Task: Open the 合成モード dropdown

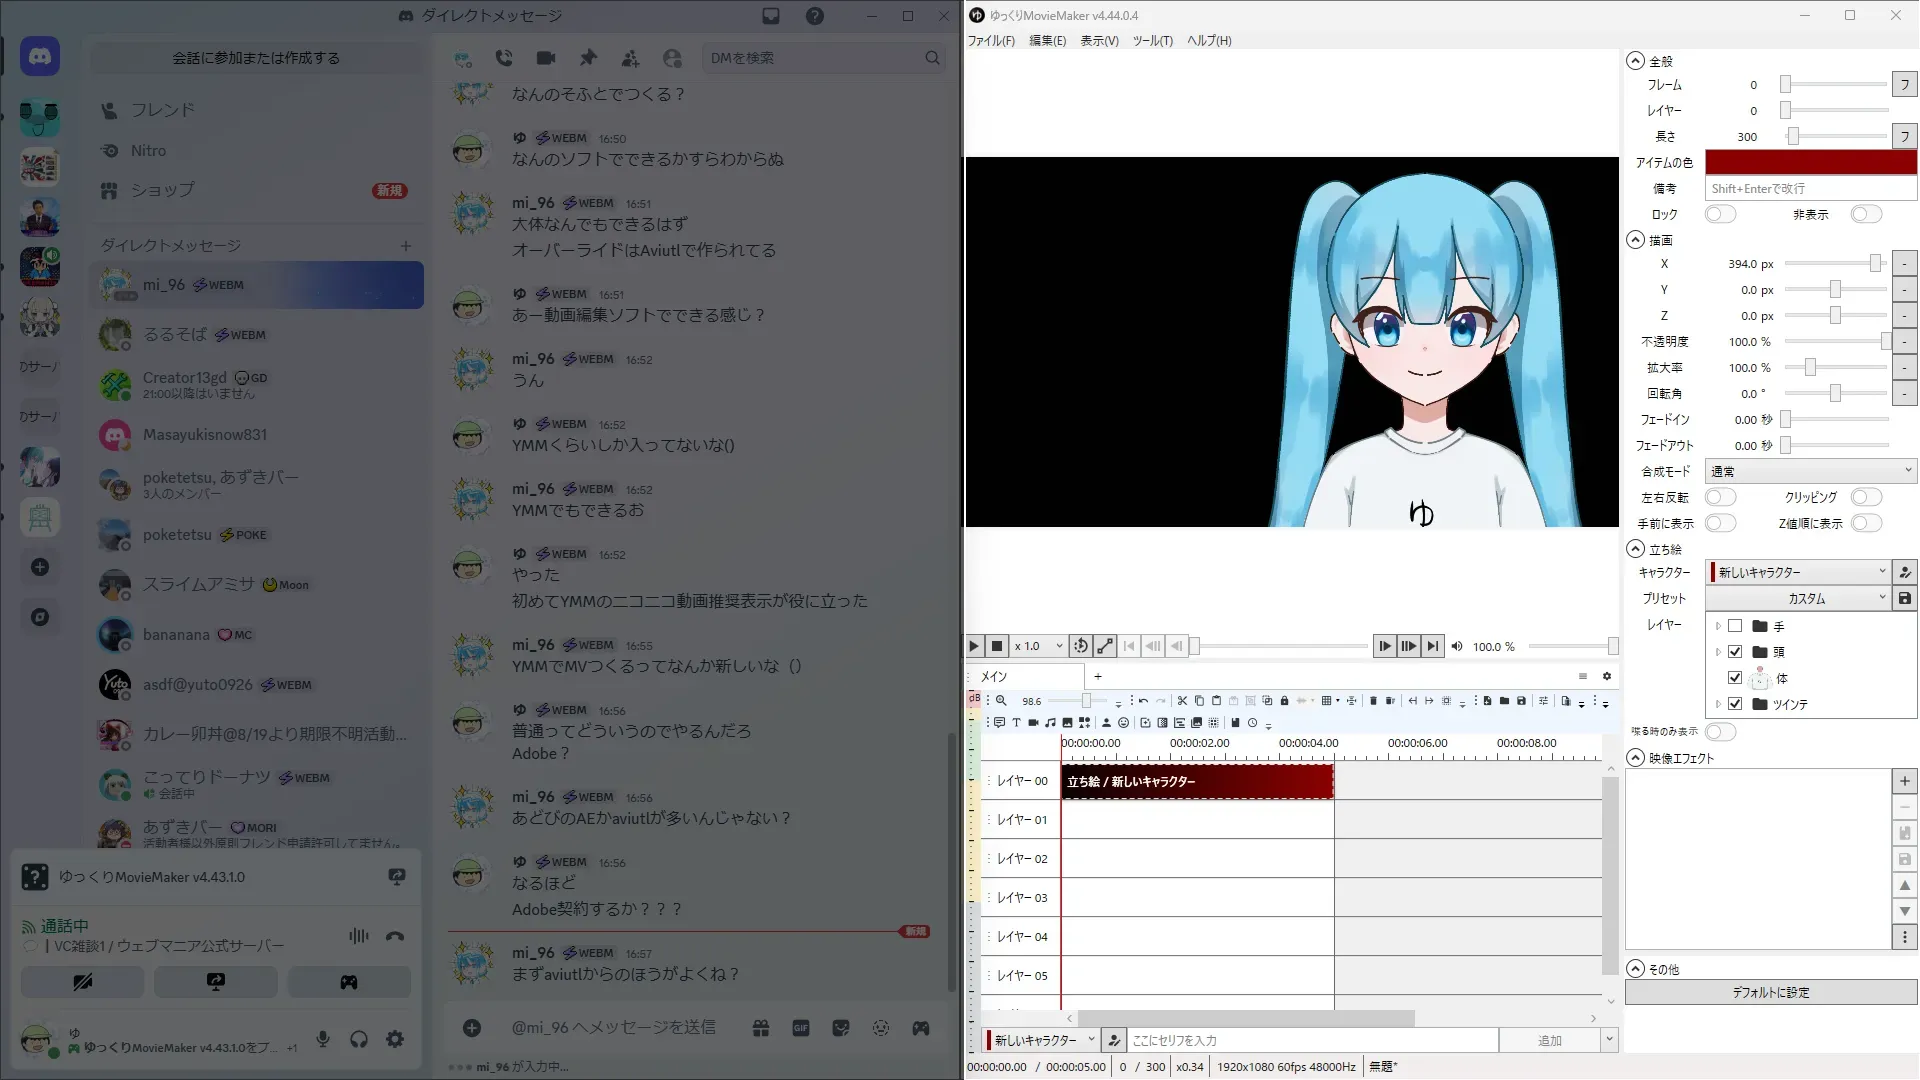Action: [x=1810, y=471]
